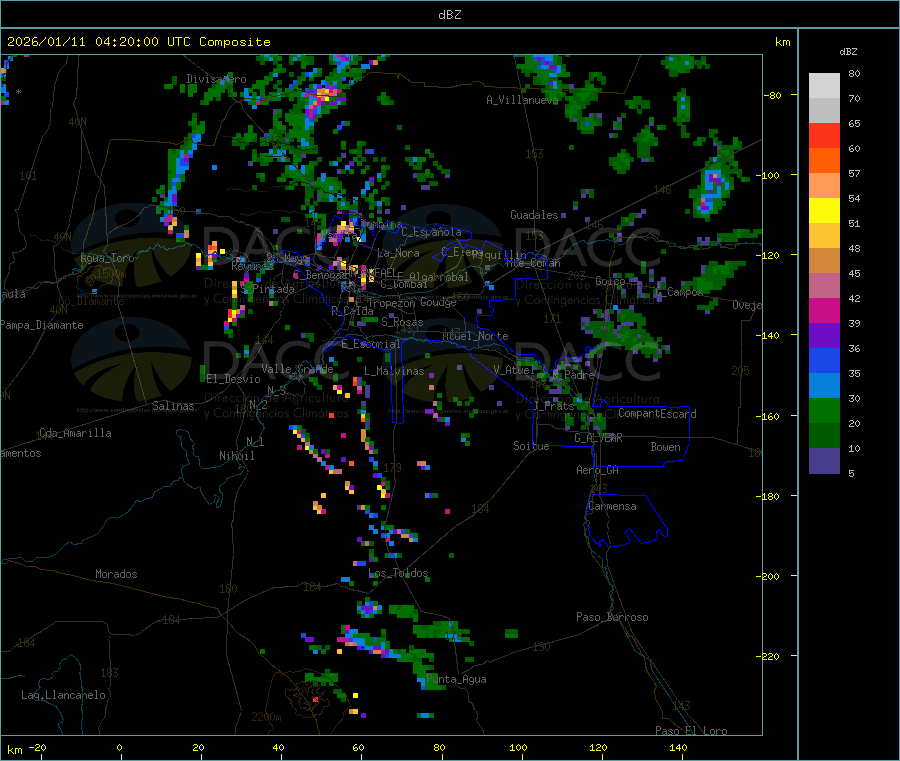Viewport: 900px width, 761px height.
Task: Click the Valle_Grande place label
Action: (x=297, y=369)
